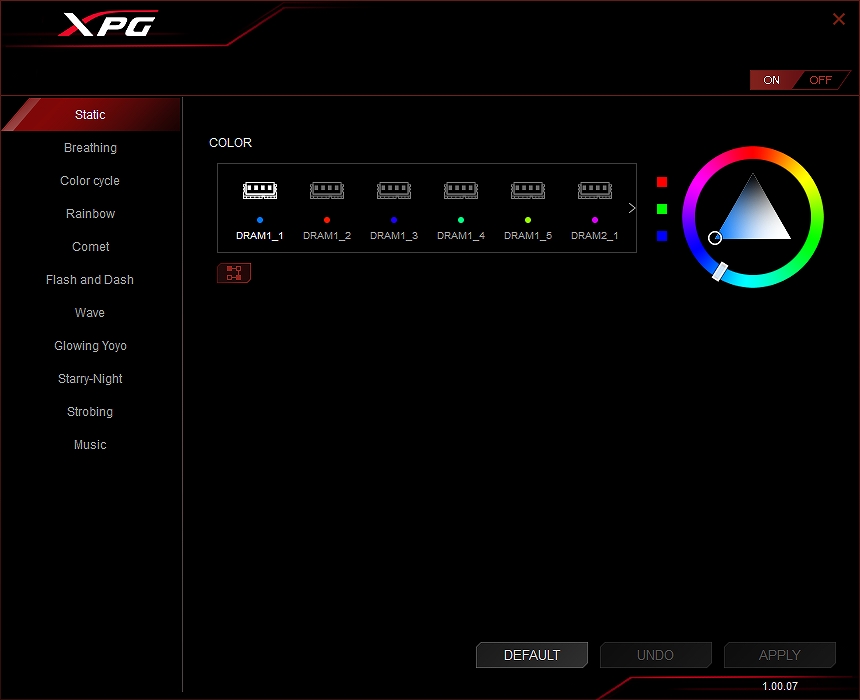Activate the Wave effect
The height and width of the screenshot is (700, 860).
click(90, 312)
